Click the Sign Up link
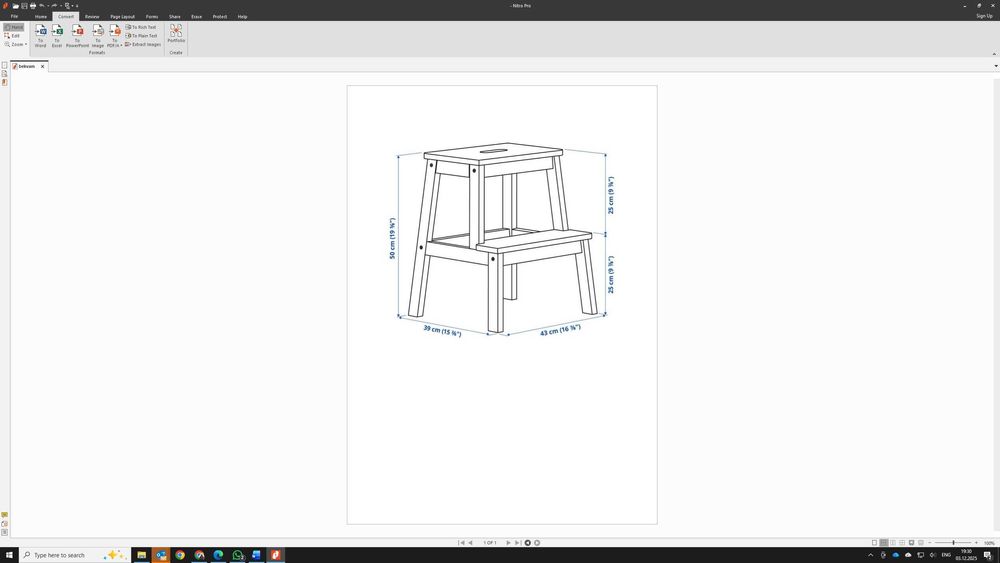The height and width of the screenshot is (563, 1000). 984,16
